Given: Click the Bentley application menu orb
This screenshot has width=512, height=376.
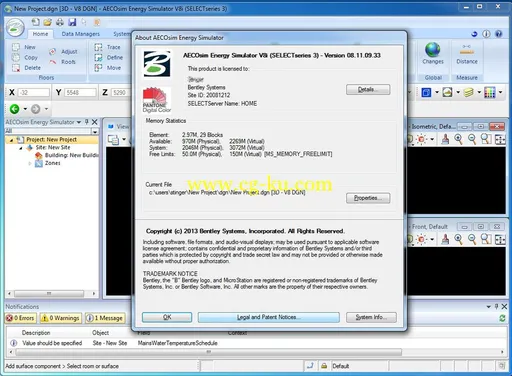Looking at the screenshot, I should click(x=15, y=28).
